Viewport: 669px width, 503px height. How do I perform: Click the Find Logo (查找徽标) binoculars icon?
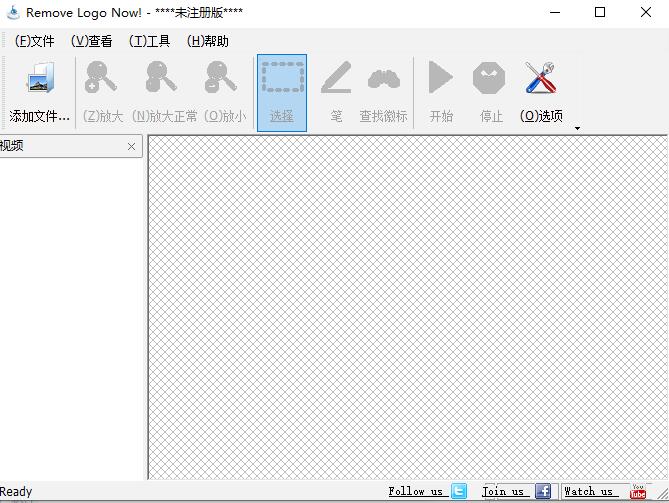(384, 79)
